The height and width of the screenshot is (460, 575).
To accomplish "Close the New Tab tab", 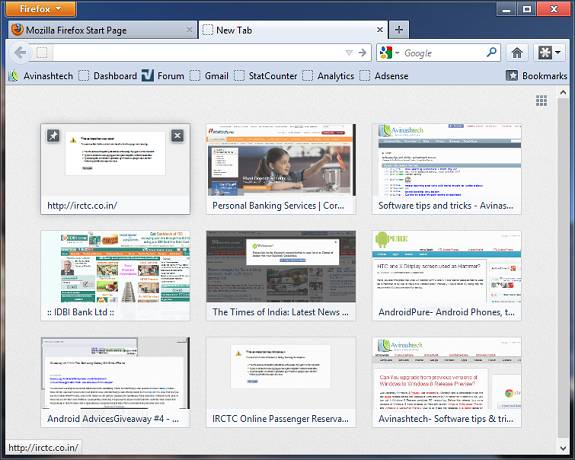I will click(380, 30).
